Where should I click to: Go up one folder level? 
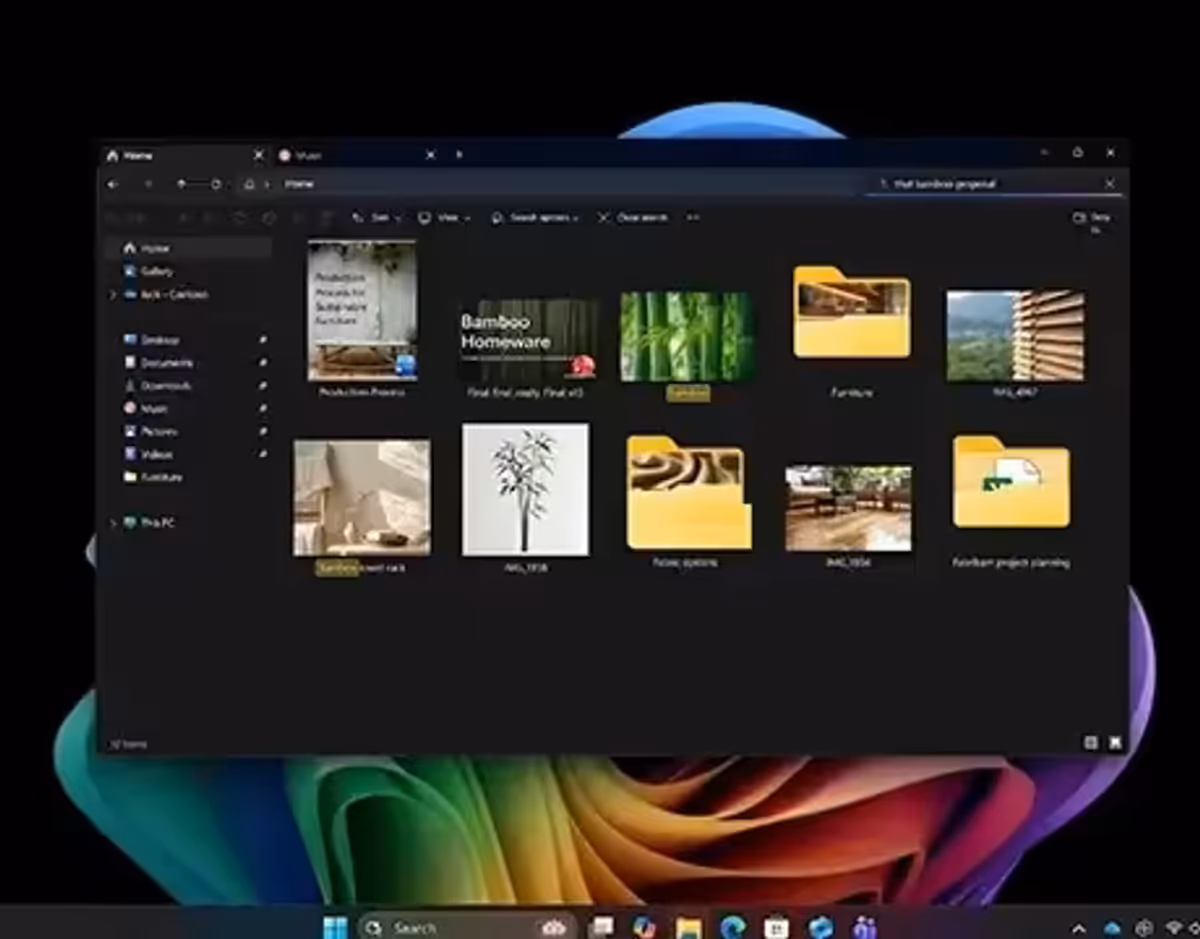[x=181, y=184]
